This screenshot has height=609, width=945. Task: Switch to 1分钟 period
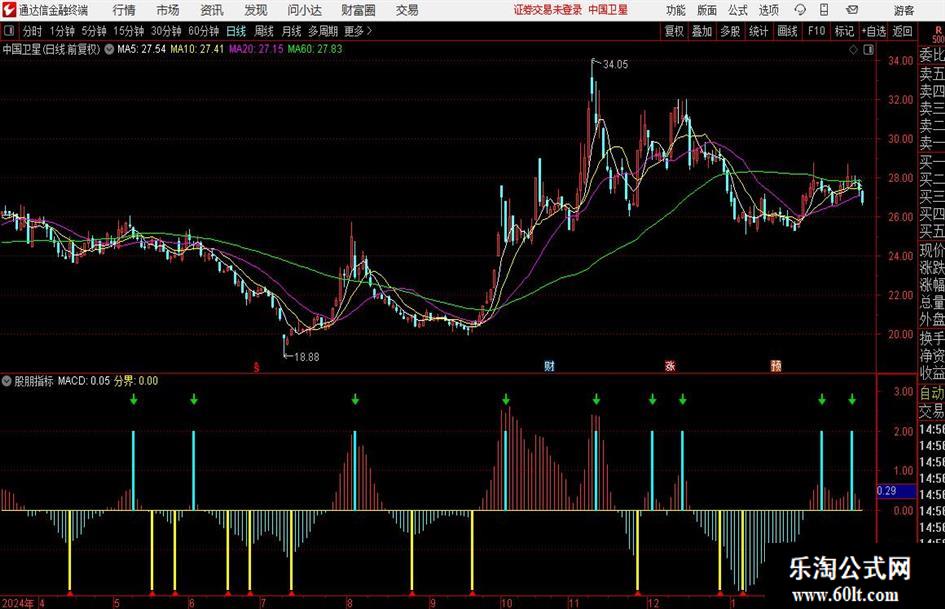[x=62, y=31]
